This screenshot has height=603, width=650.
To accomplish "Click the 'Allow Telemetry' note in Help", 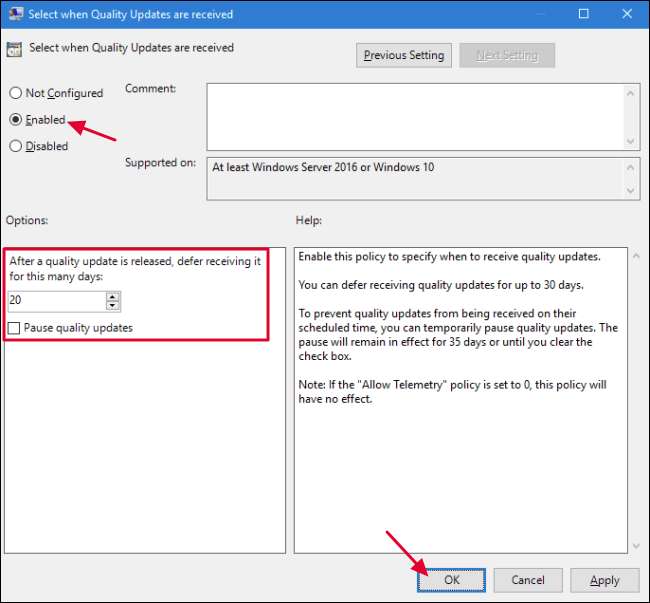I will [452, 392].
